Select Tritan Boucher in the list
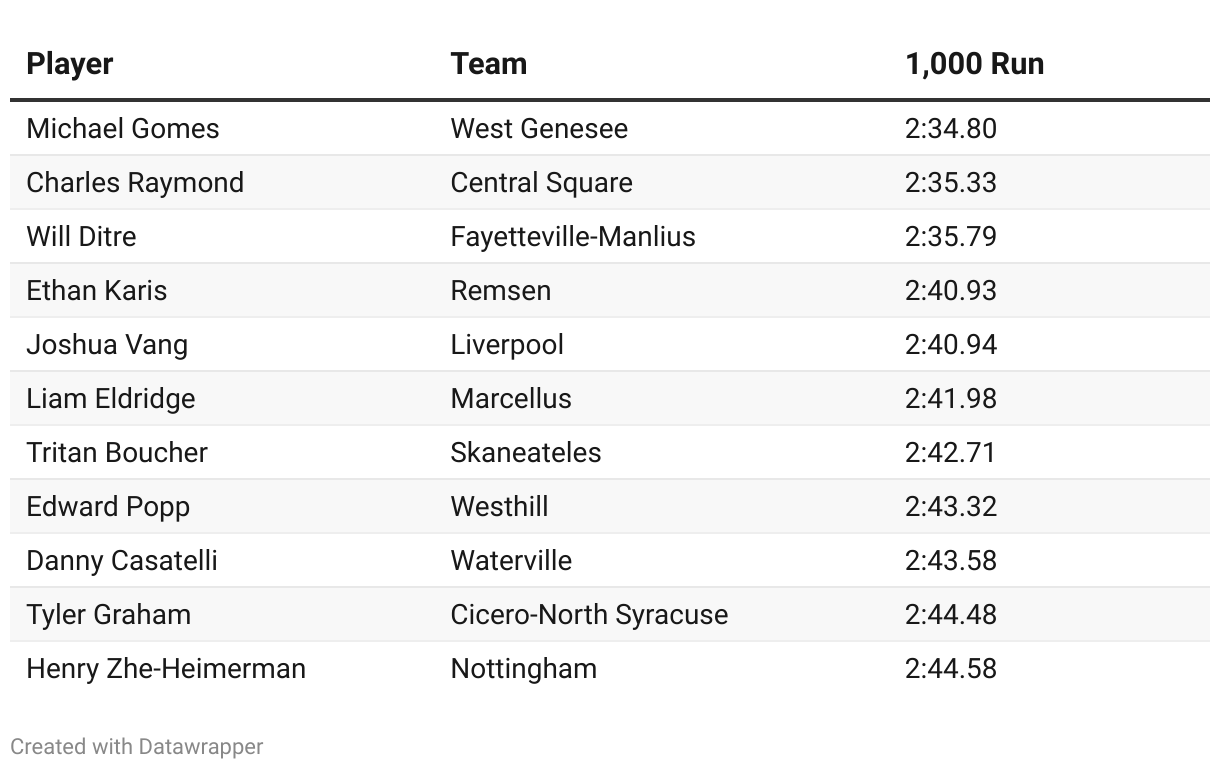 point(117,453)
